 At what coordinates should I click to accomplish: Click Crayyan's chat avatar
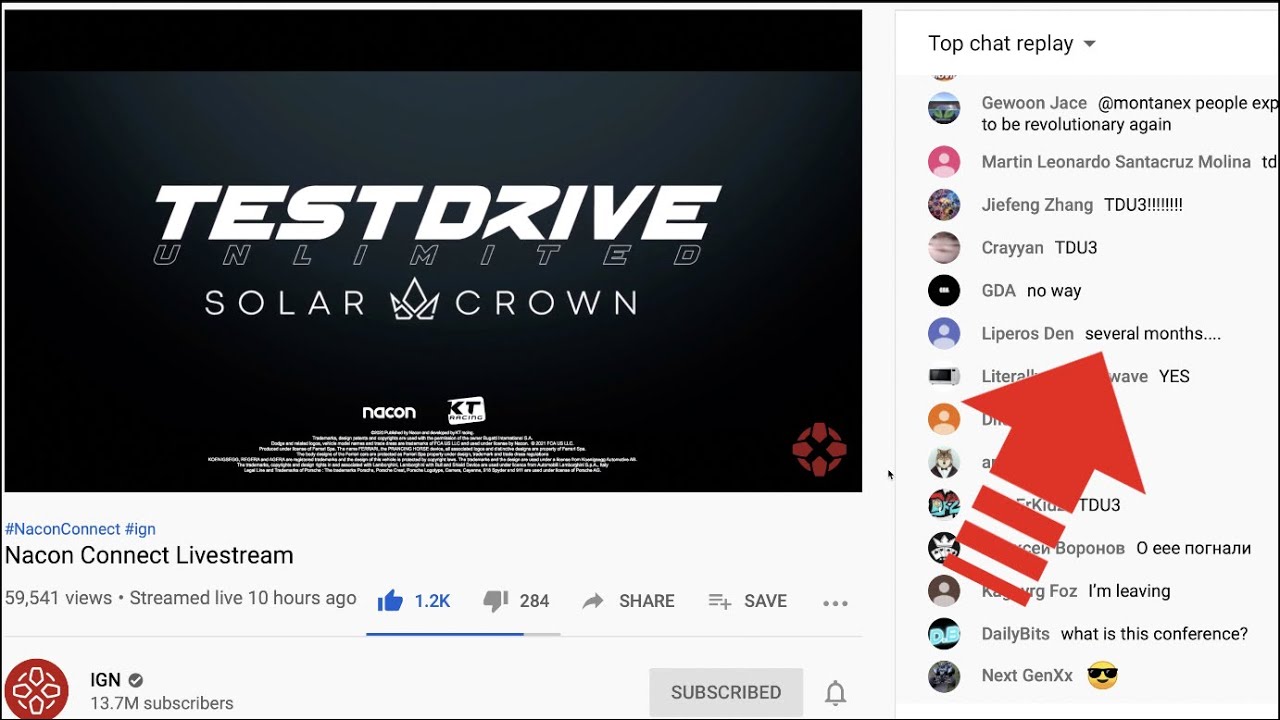(x=944, y=248)
